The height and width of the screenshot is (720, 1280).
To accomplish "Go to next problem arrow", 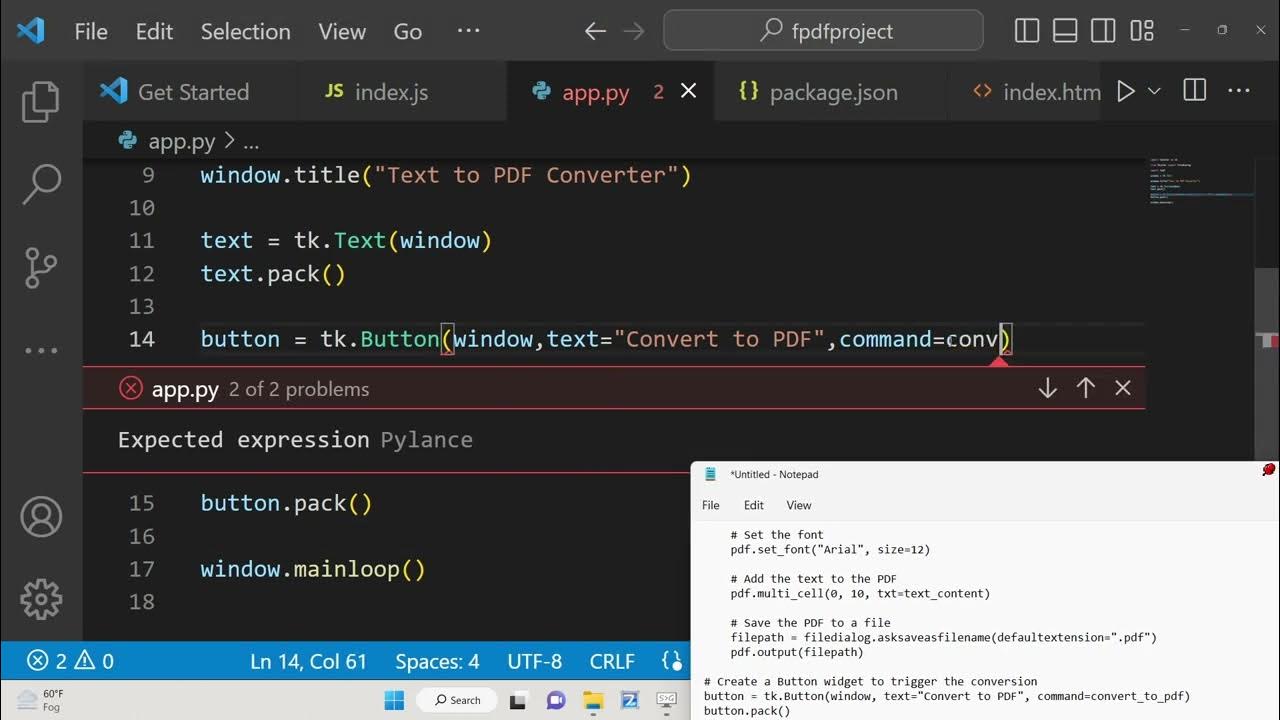I will click(1047, 388).
